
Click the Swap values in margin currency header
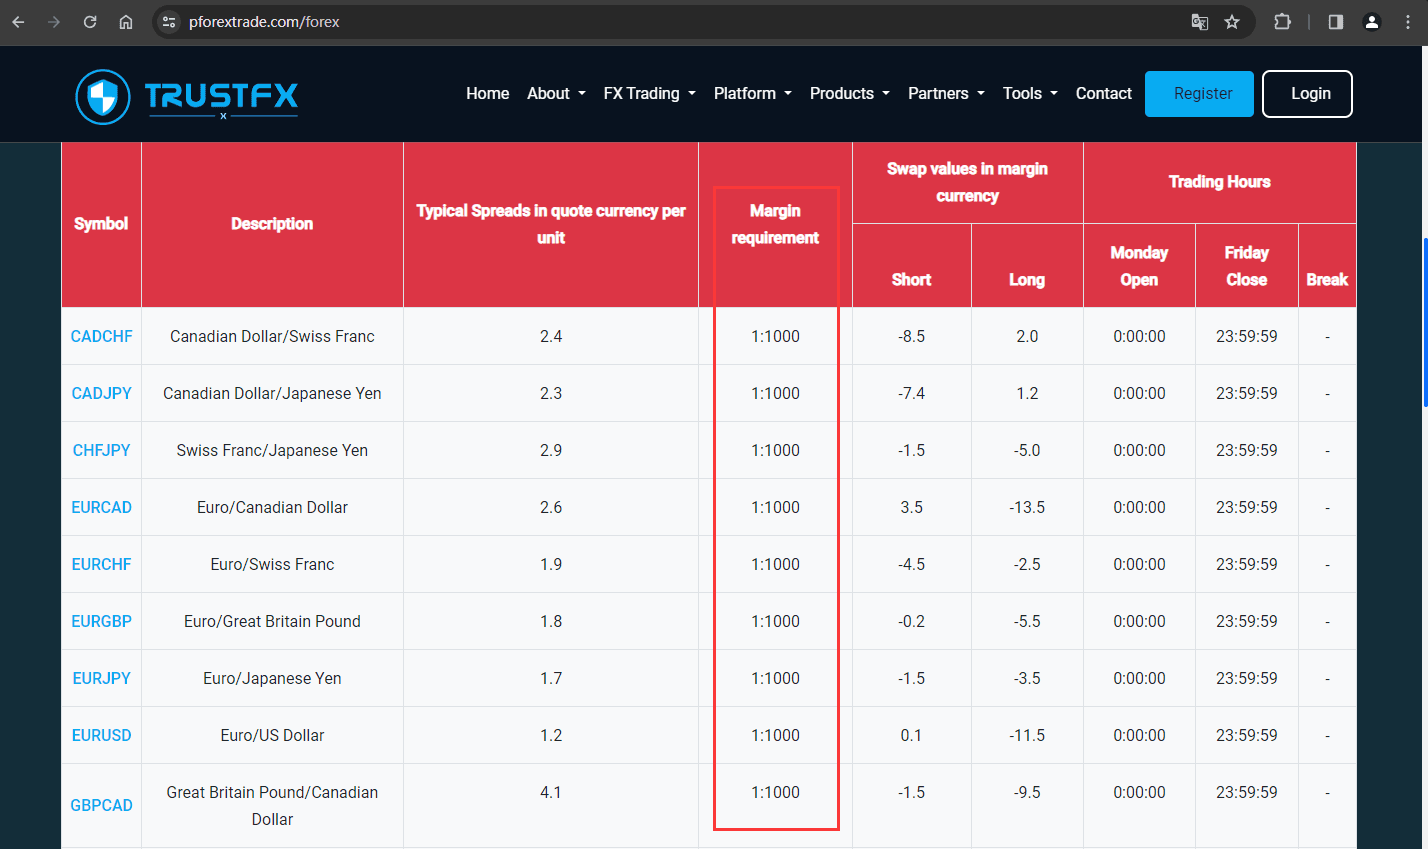967,182
